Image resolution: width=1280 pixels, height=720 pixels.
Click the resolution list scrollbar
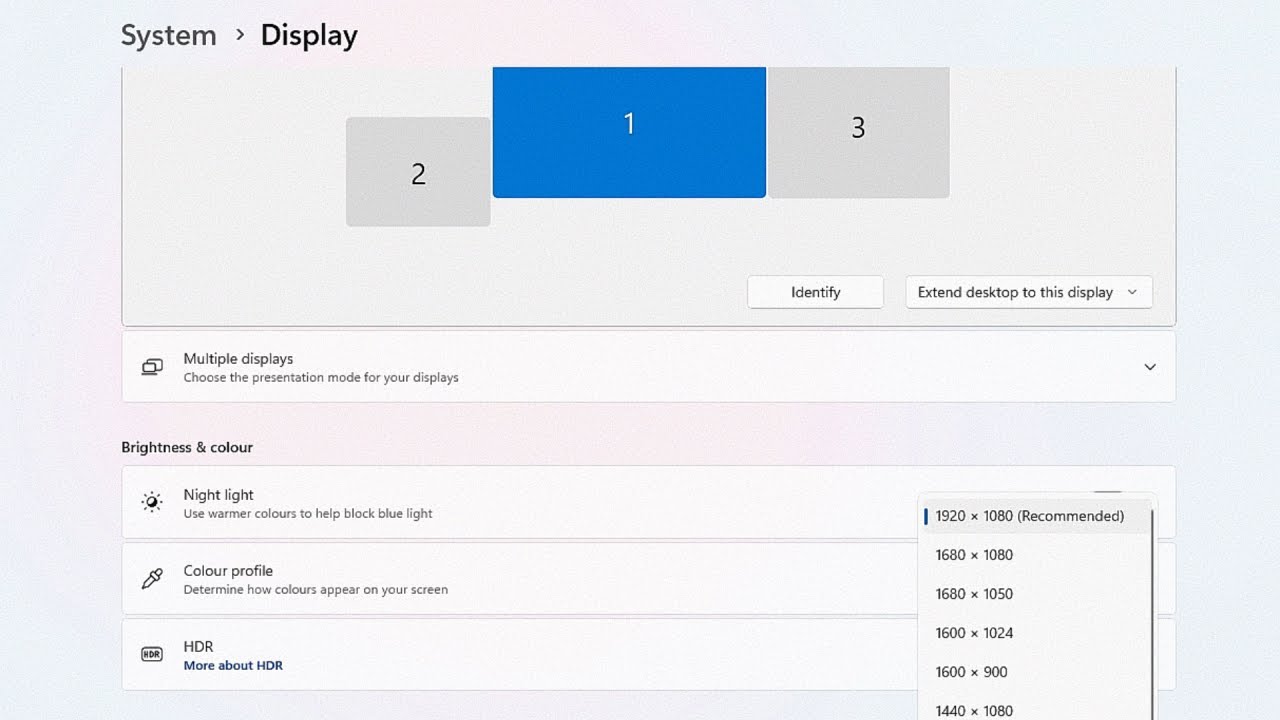pyautogui.click(x=1153, y=614)
